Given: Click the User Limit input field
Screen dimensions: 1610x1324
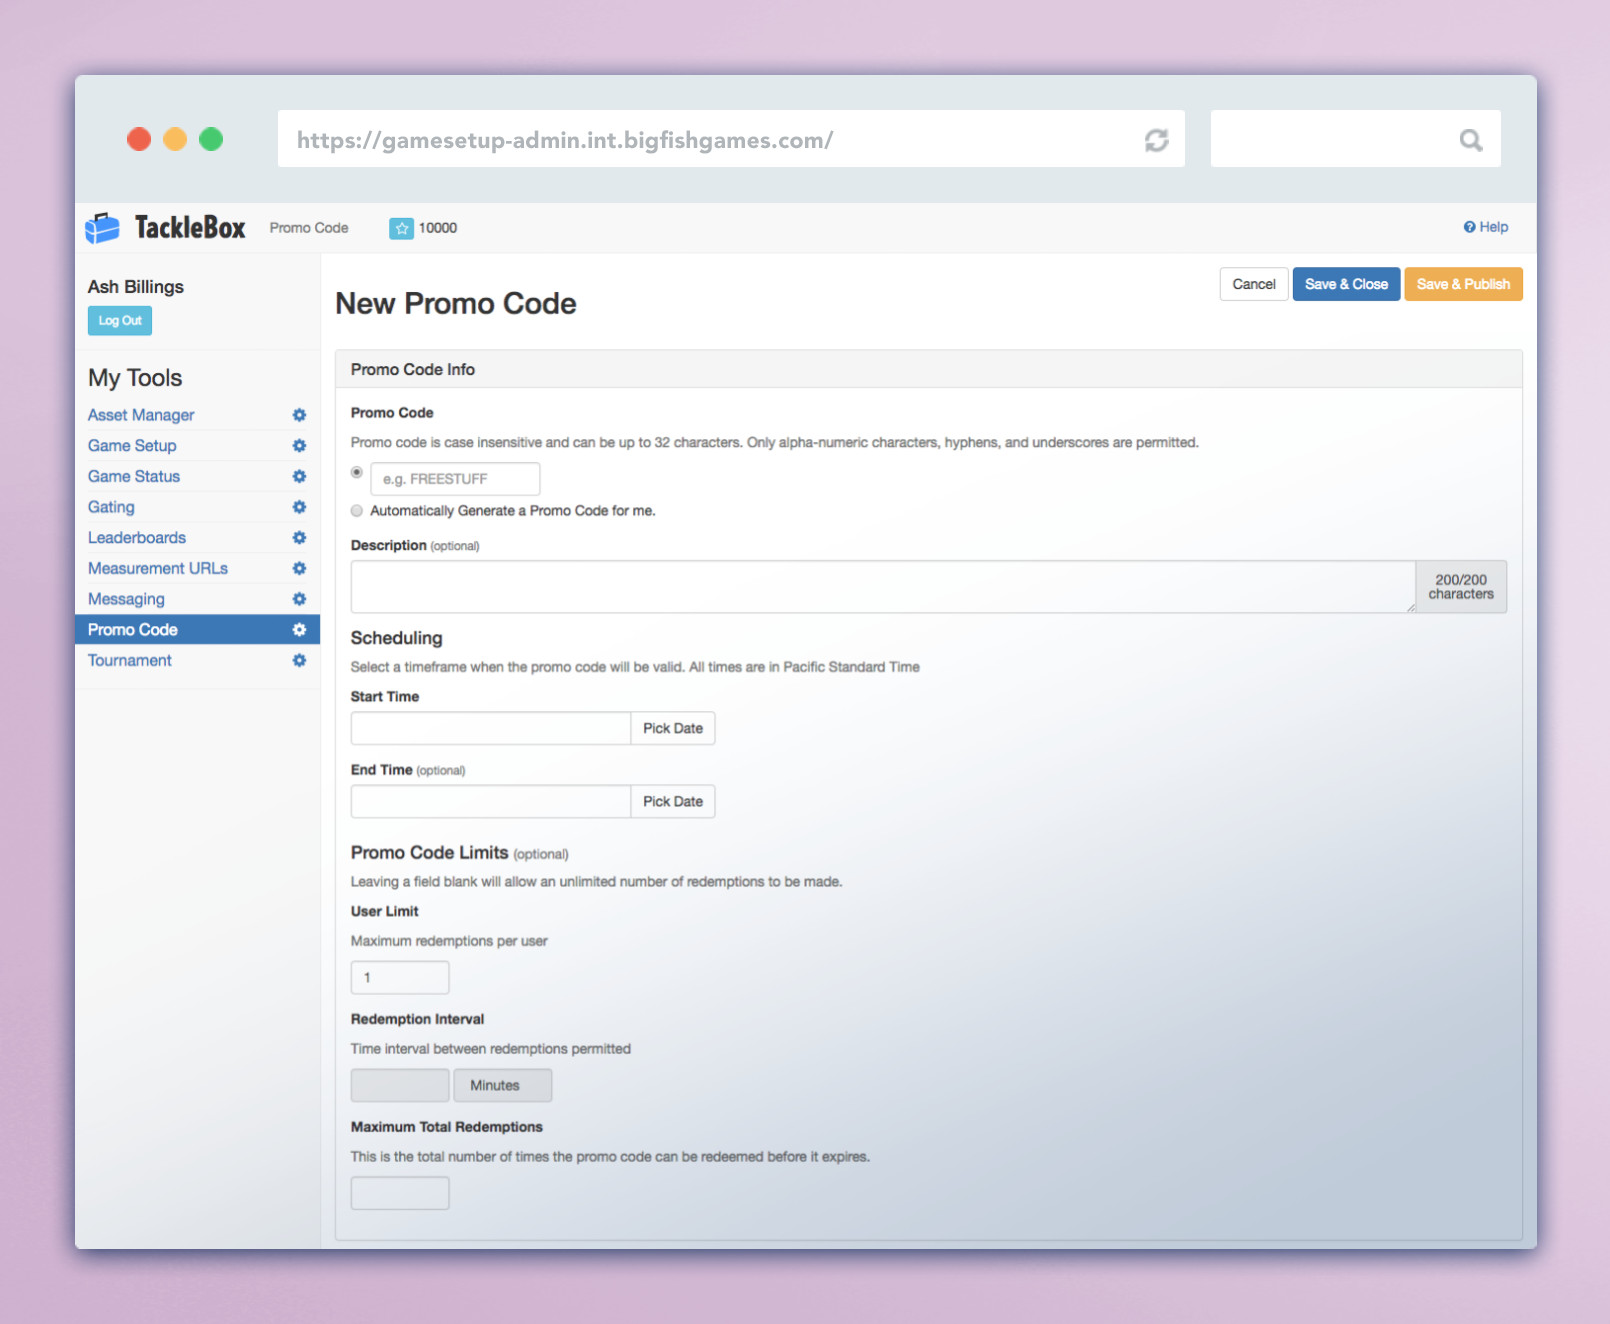Looking at the screenshot, I should tap(400, 977).
